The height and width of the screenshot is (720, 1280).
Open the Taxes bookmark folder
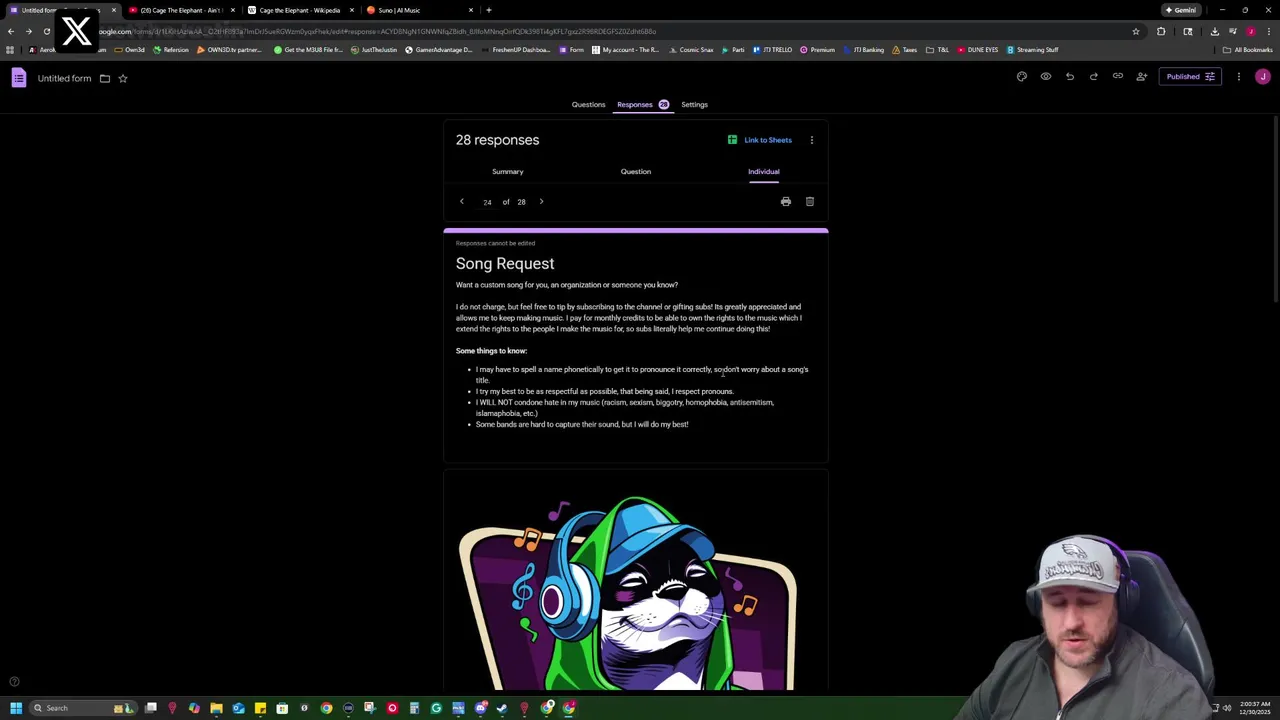pyautogui.click(x=904, y=50)
